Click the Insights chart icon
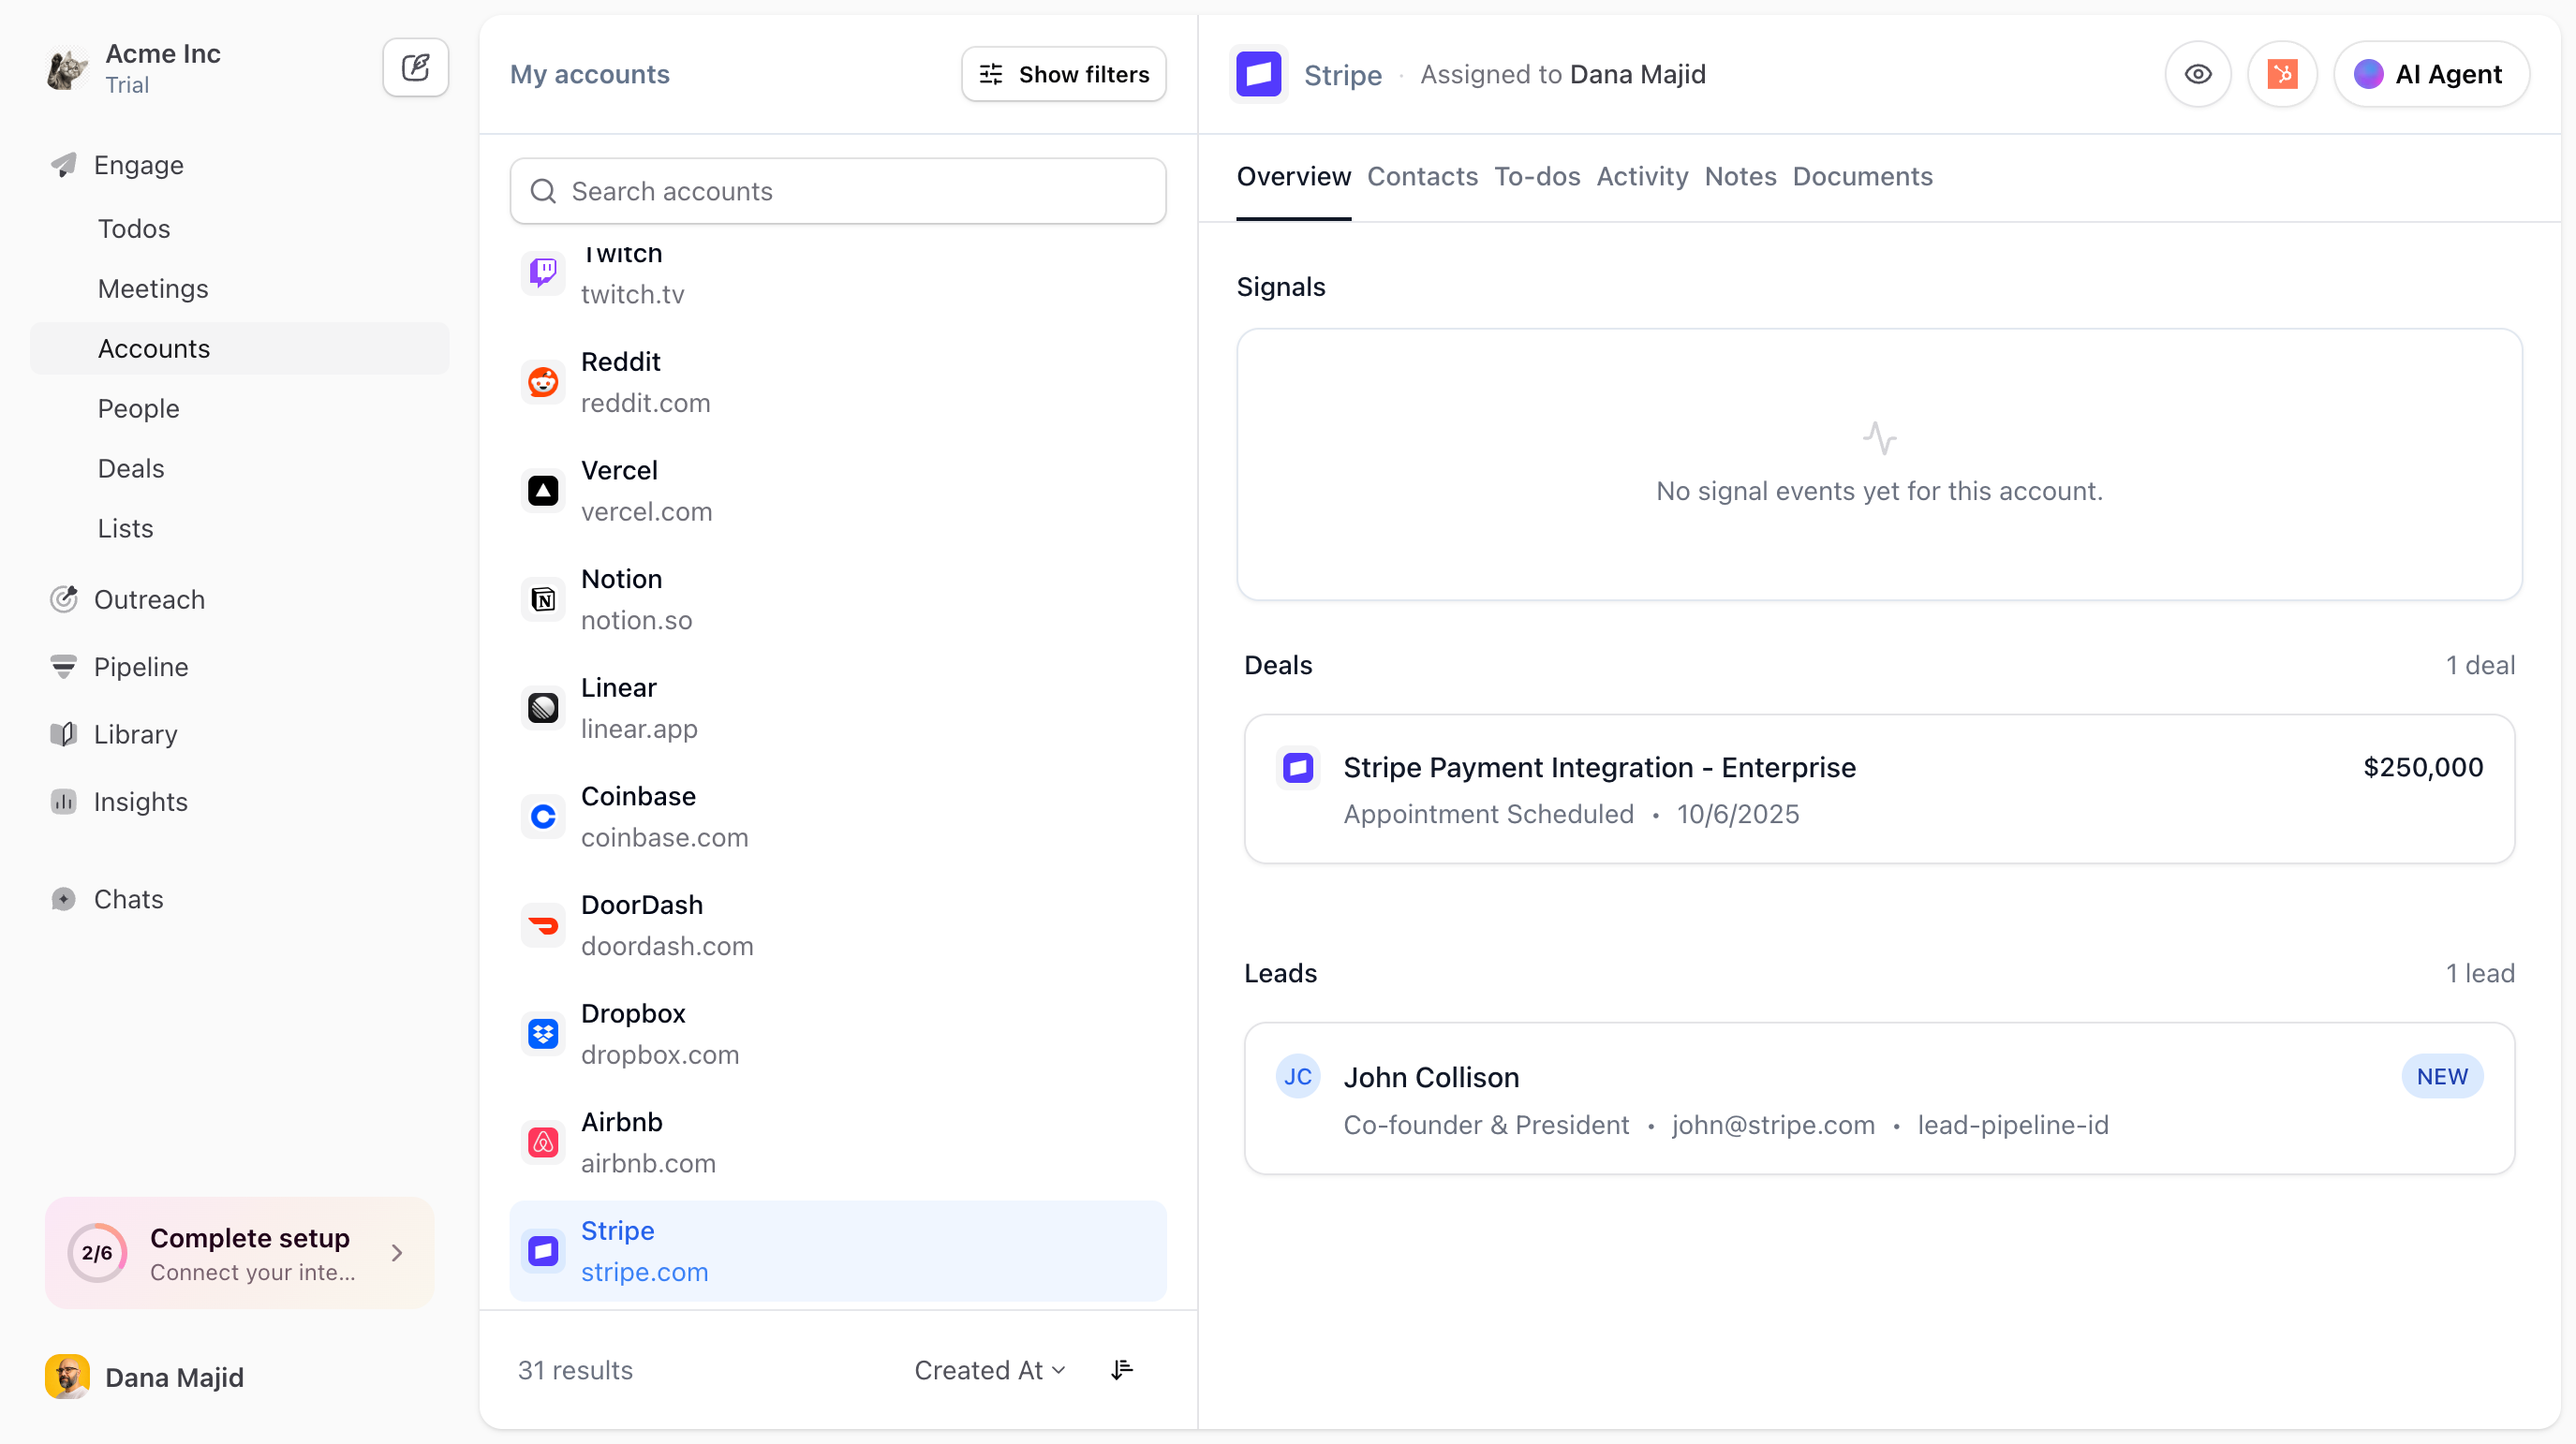This screenshot has width=2576, height=1444. (64, 802)
